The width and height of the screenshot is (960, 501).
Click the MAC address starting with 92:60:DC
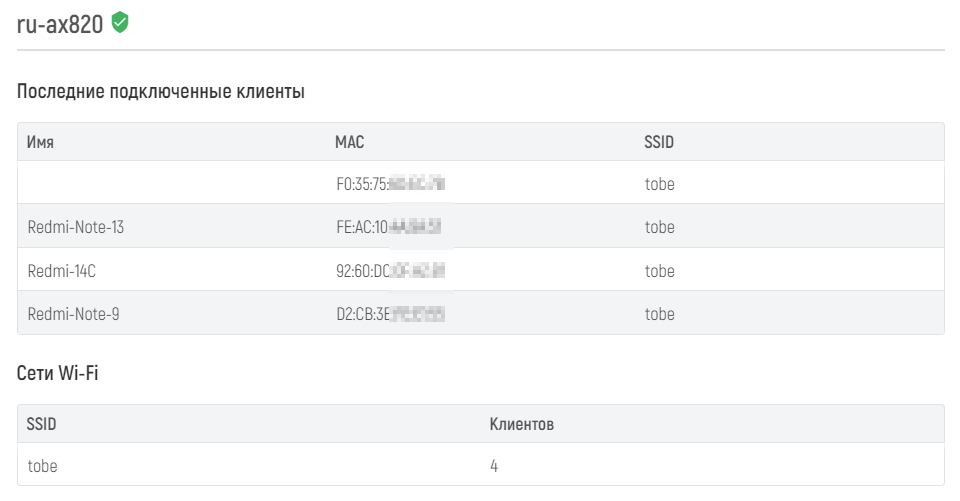click(x=391, y=271)
